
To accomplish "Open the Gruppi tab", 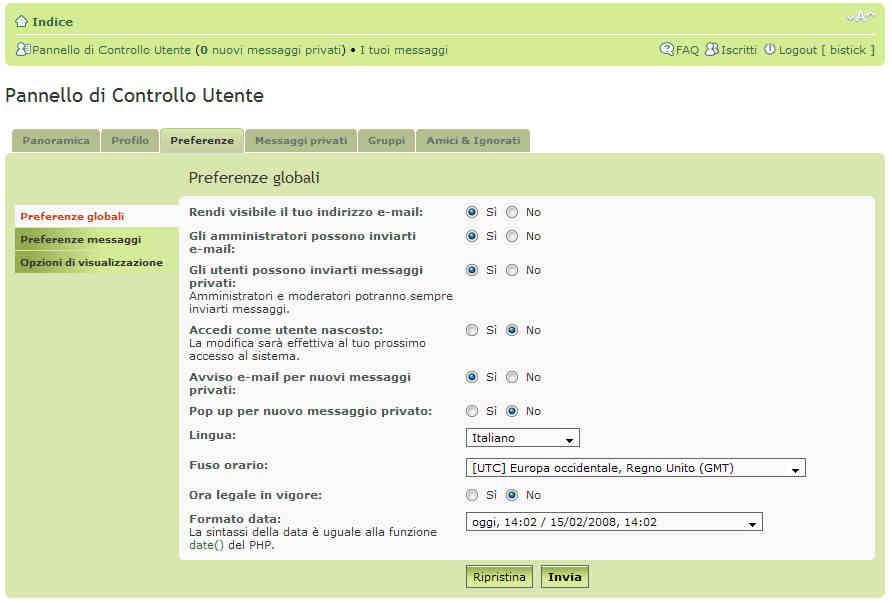I will [x=386, y=141].
